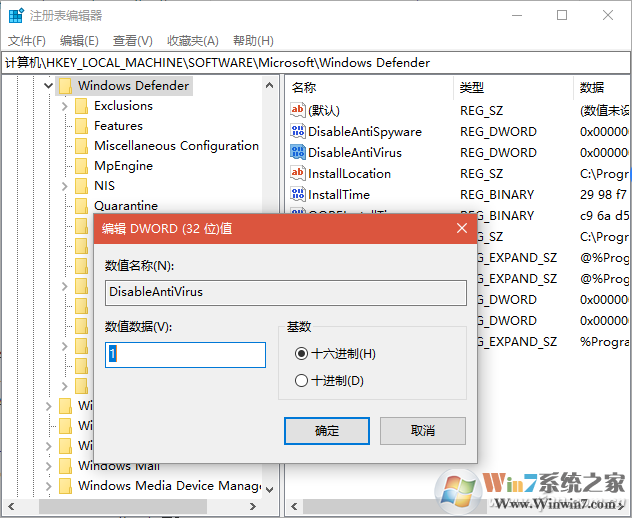Click the (默认) default string value icon
Viewport: 632px width, 518px height.
[x=297, y=110]
